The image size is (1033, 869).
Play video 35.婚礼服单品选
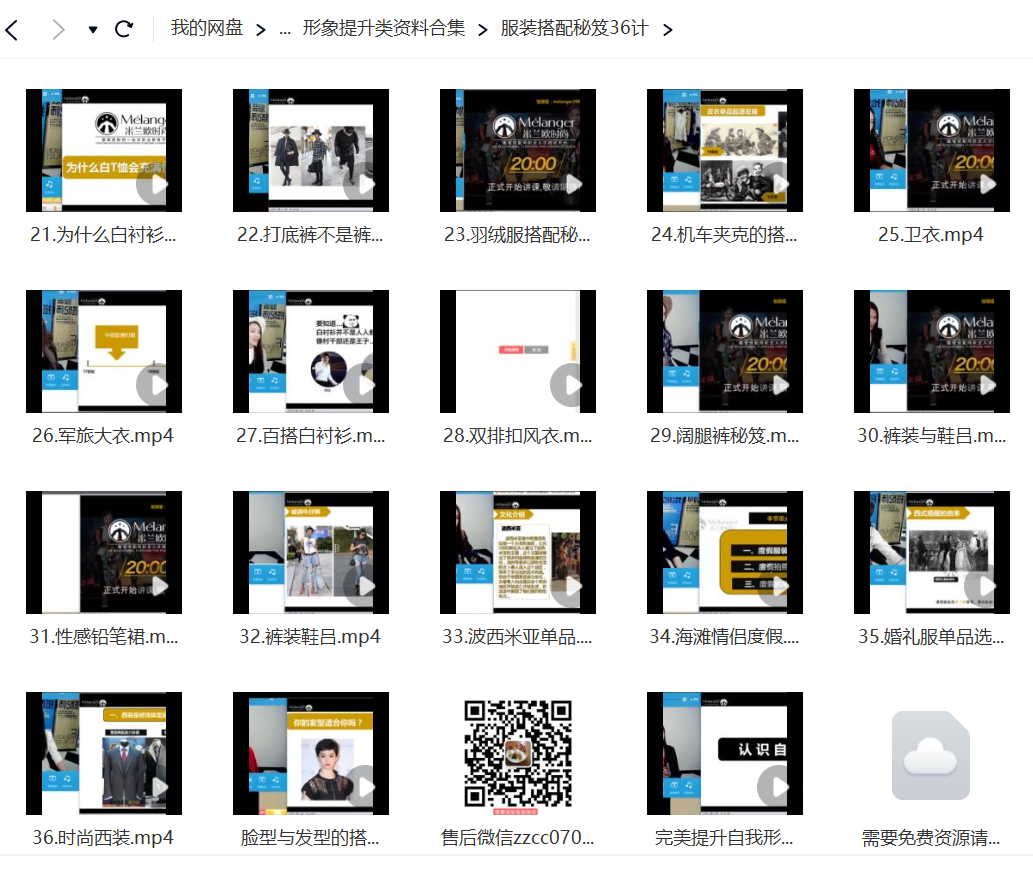pos(932,552)
